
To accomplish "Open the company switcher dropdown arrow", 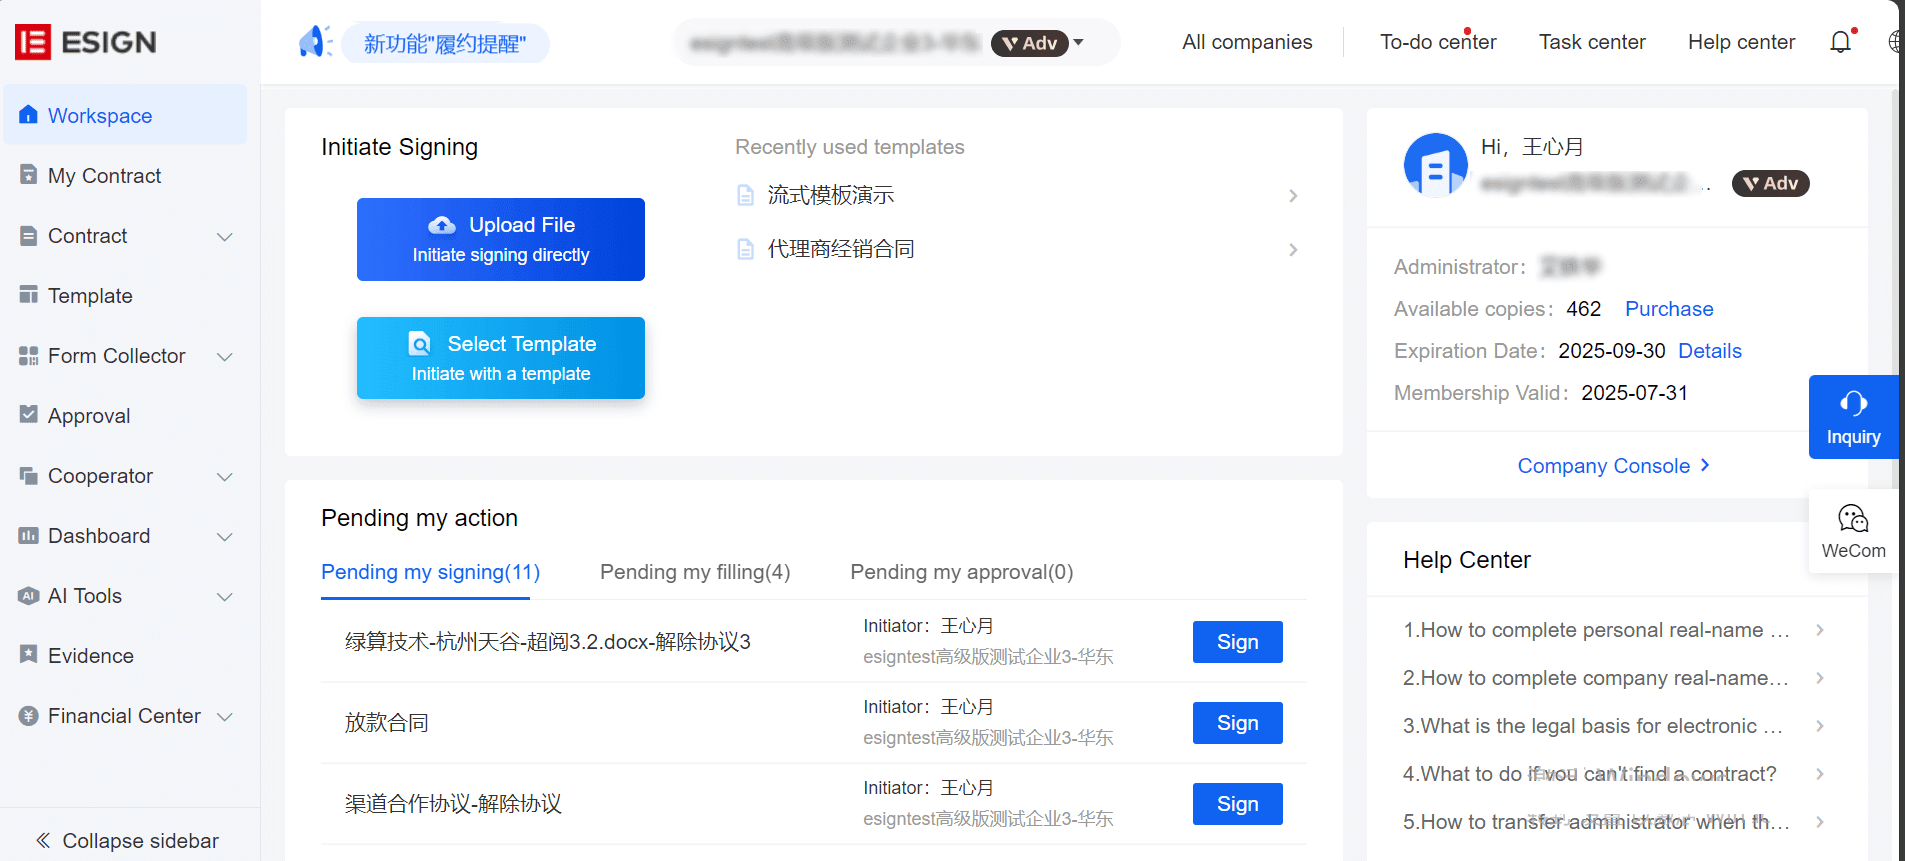I will 1078,42.
